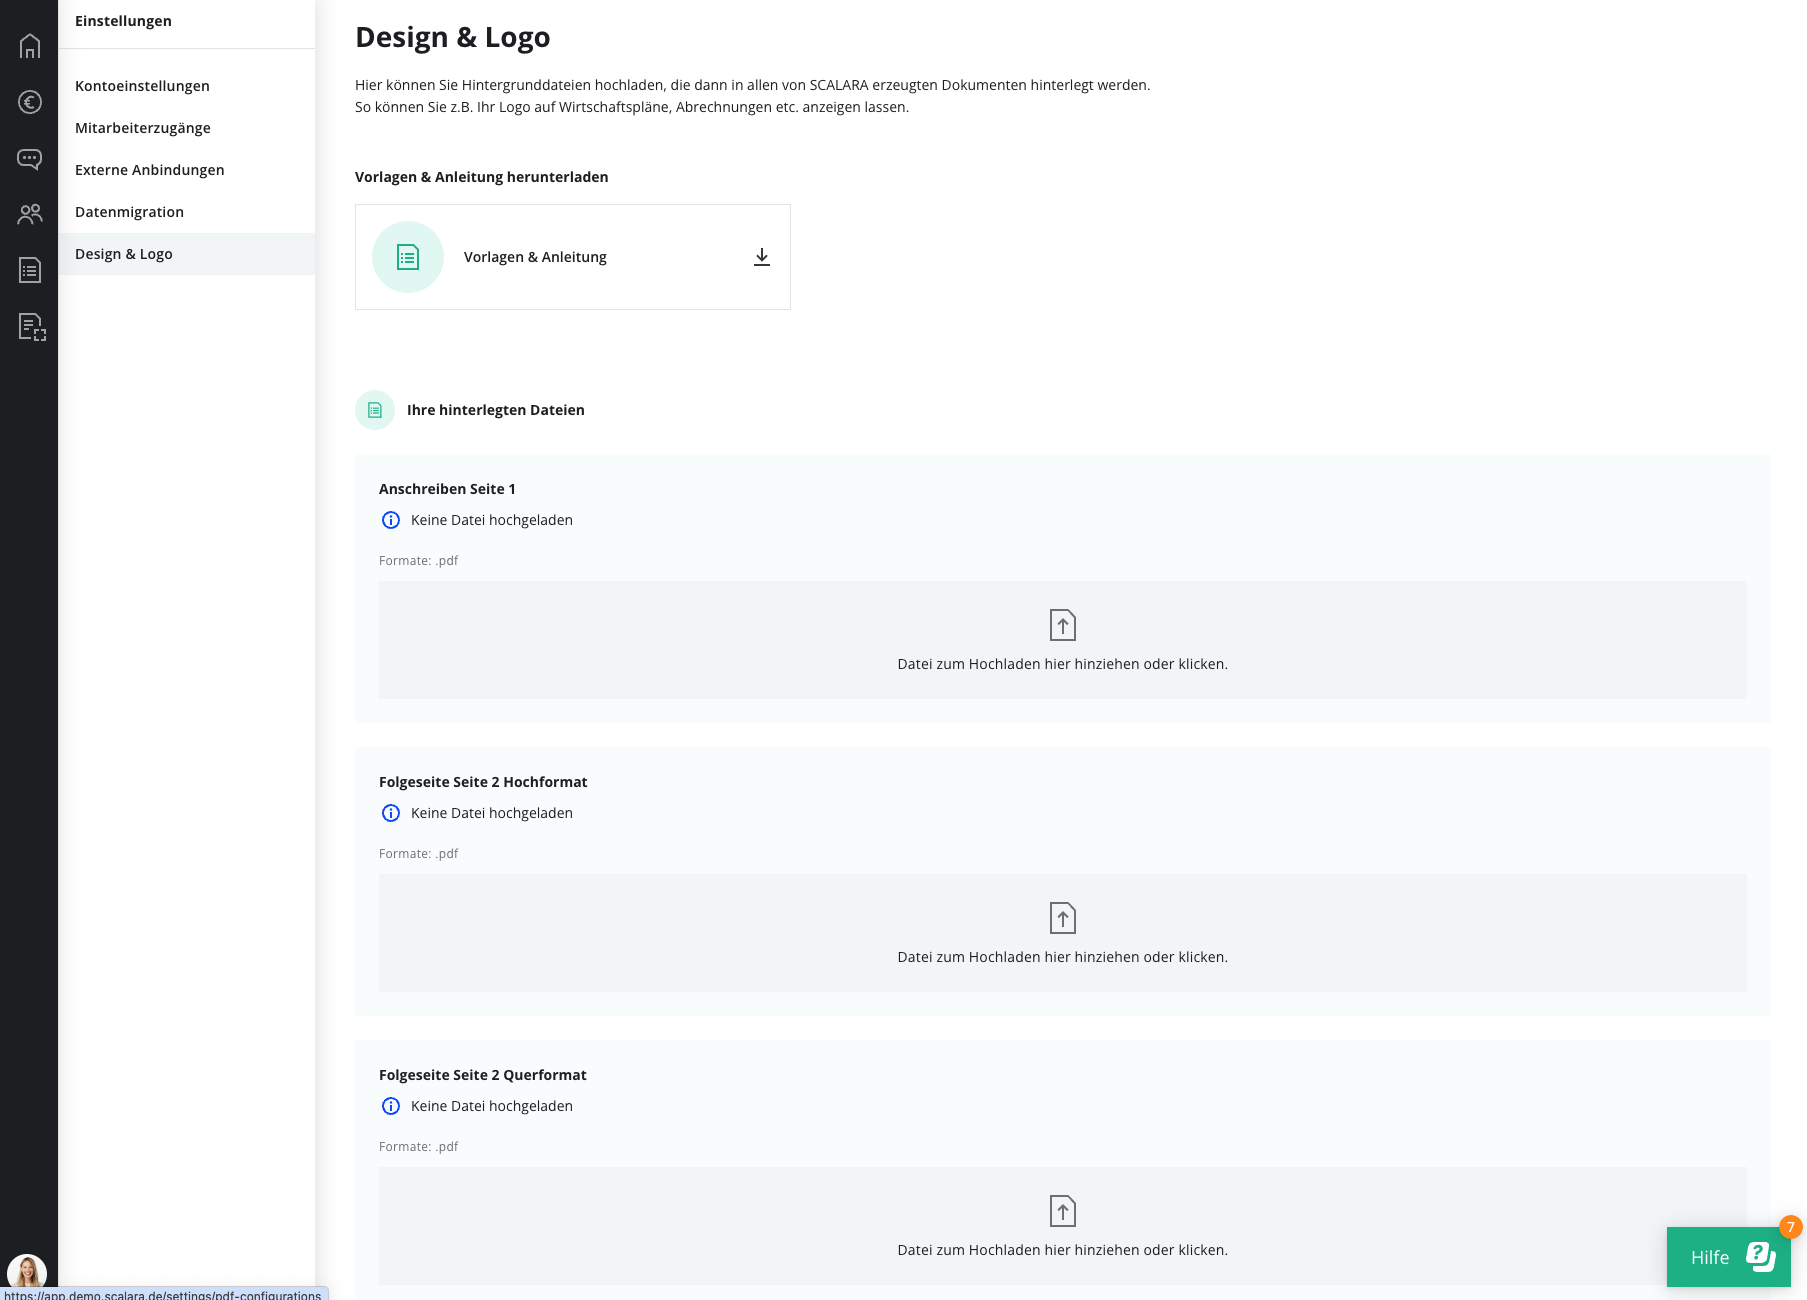Open the euro finance icon
This screenshot has height=1300, width=1807.
tap(30, 102)
